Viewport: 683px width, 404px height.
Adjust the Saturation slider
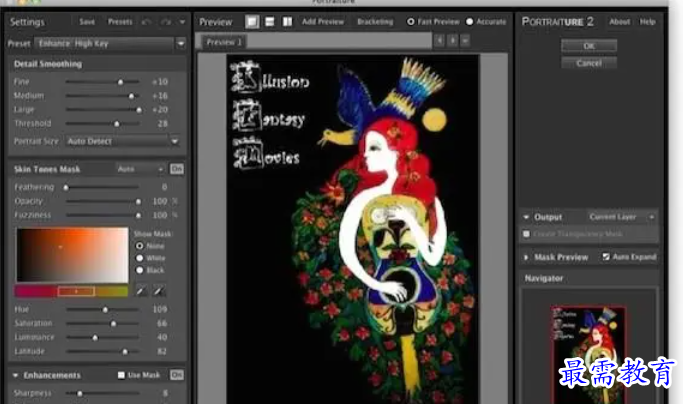tap(113, 323)
